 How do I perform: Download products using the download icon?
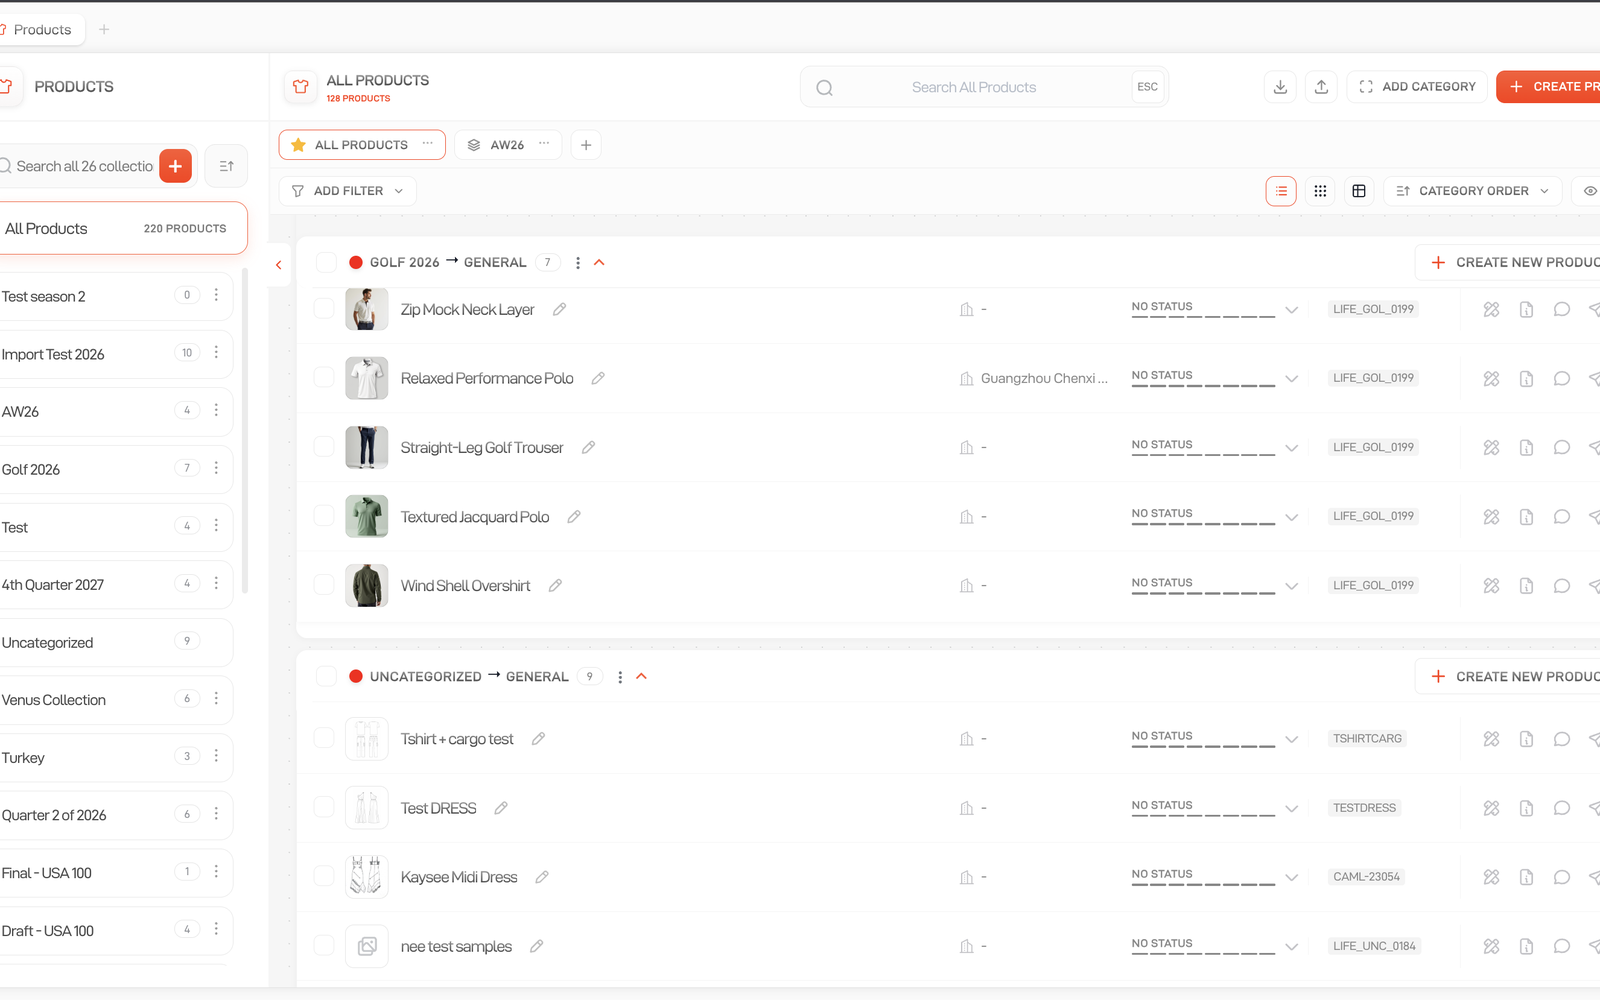pos(1280,87)
